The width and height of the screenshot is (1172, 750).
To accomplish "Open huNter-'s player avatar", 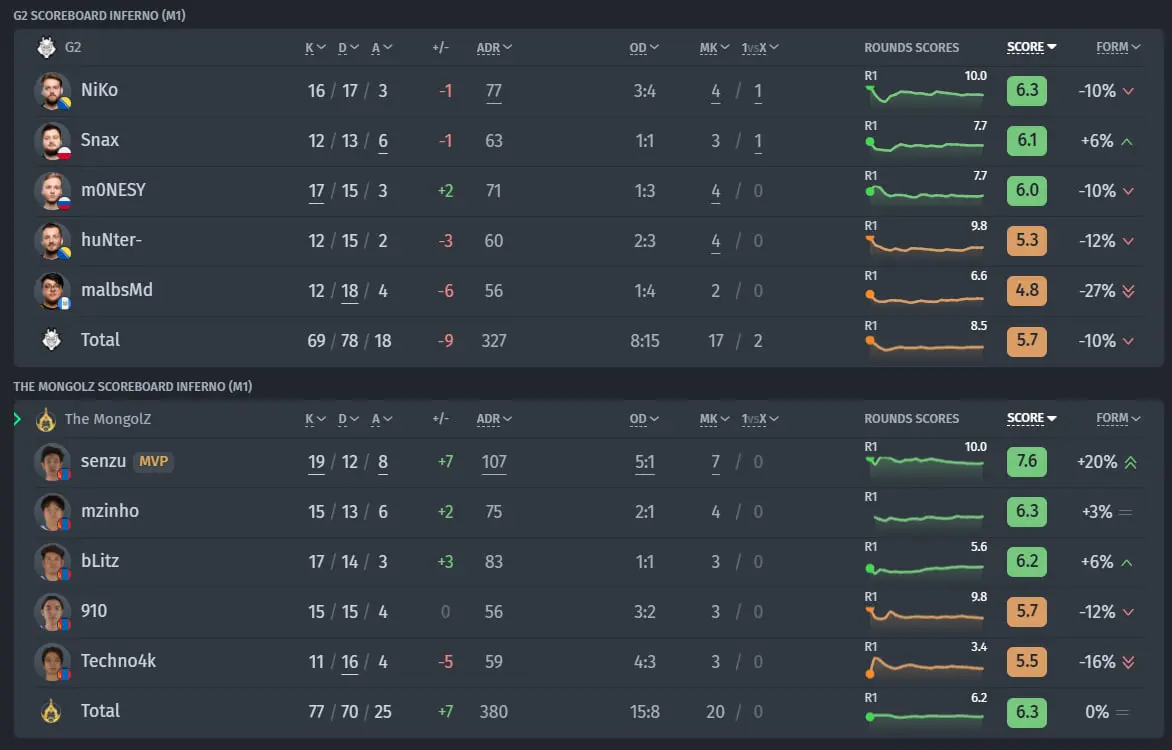I will [x=52, y=241].
